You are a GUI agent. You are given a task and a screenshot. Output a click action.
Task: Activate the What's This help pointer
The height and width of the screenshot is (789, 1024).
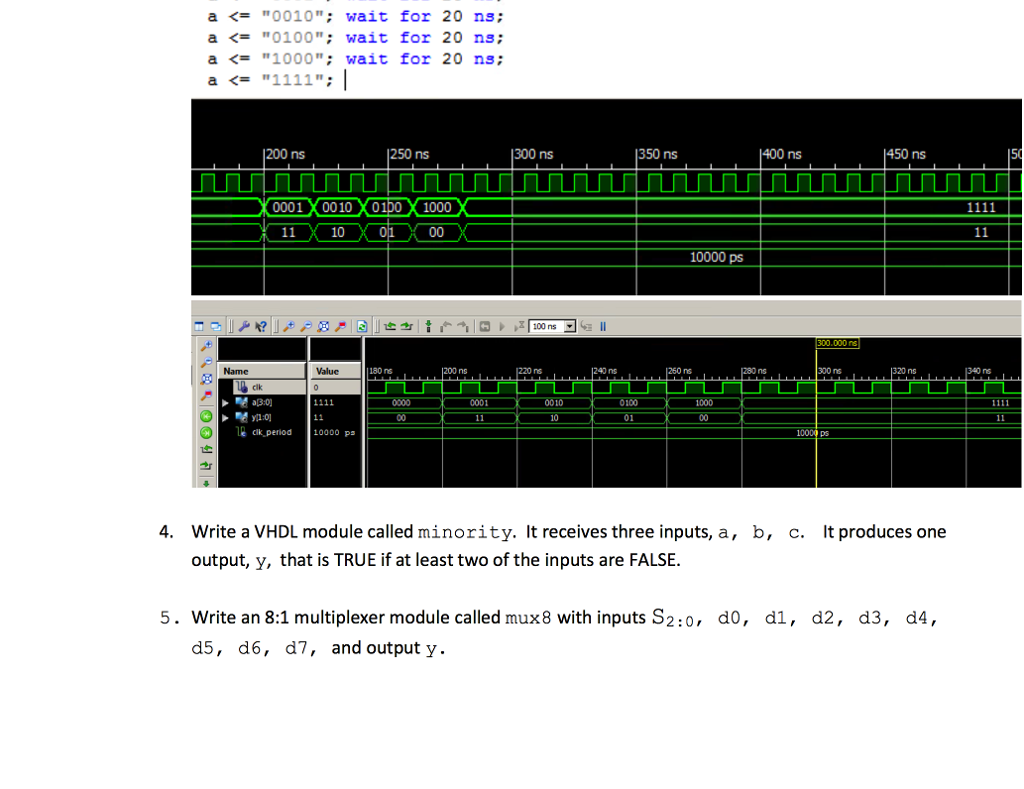pos(261,326)
